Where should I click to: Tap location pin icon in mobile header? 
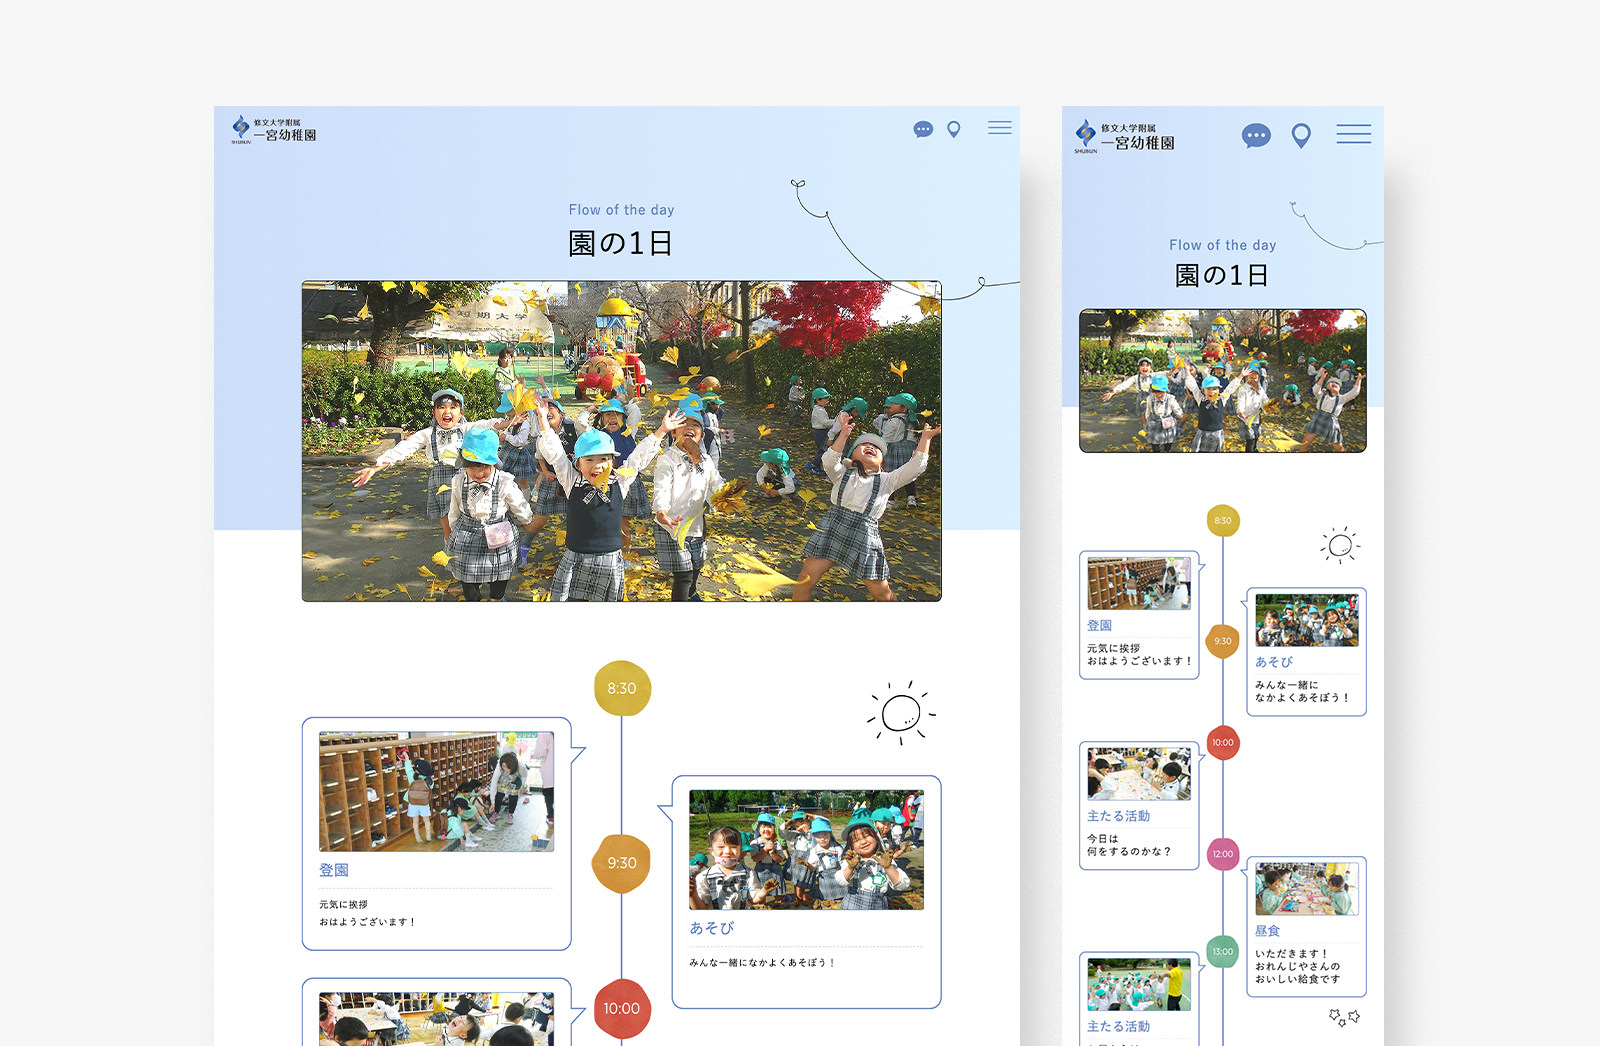click(1301, 135)
